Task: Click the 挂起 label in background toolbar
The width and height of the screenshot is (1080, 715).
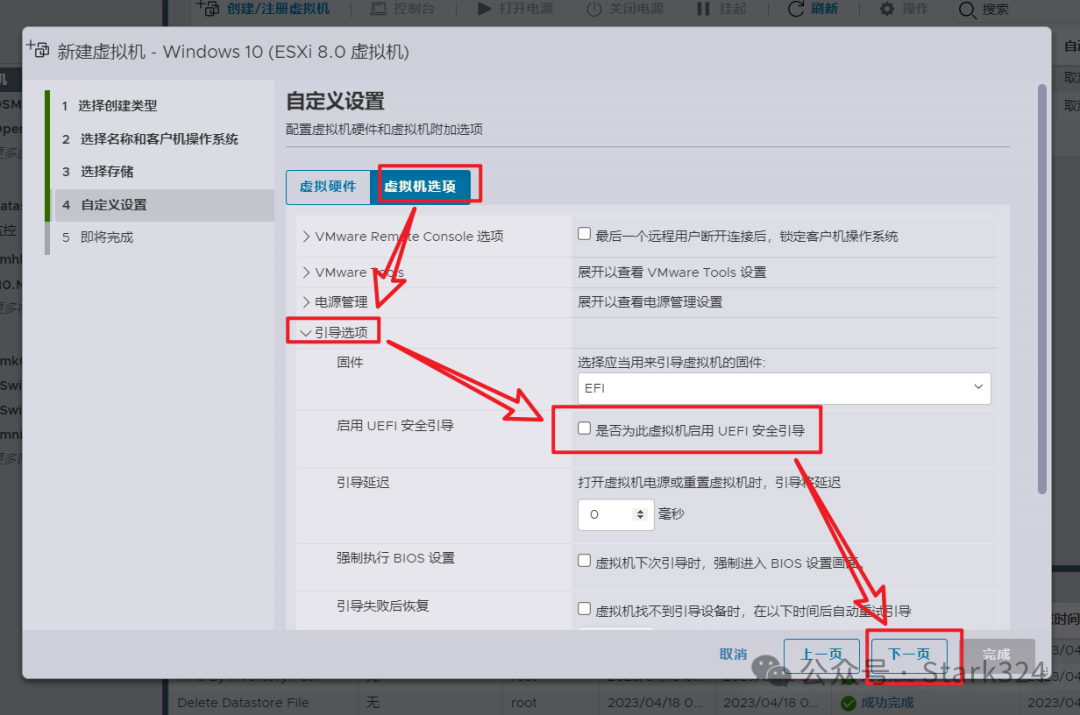Action: pyautogui.click(x=733, y=9)
